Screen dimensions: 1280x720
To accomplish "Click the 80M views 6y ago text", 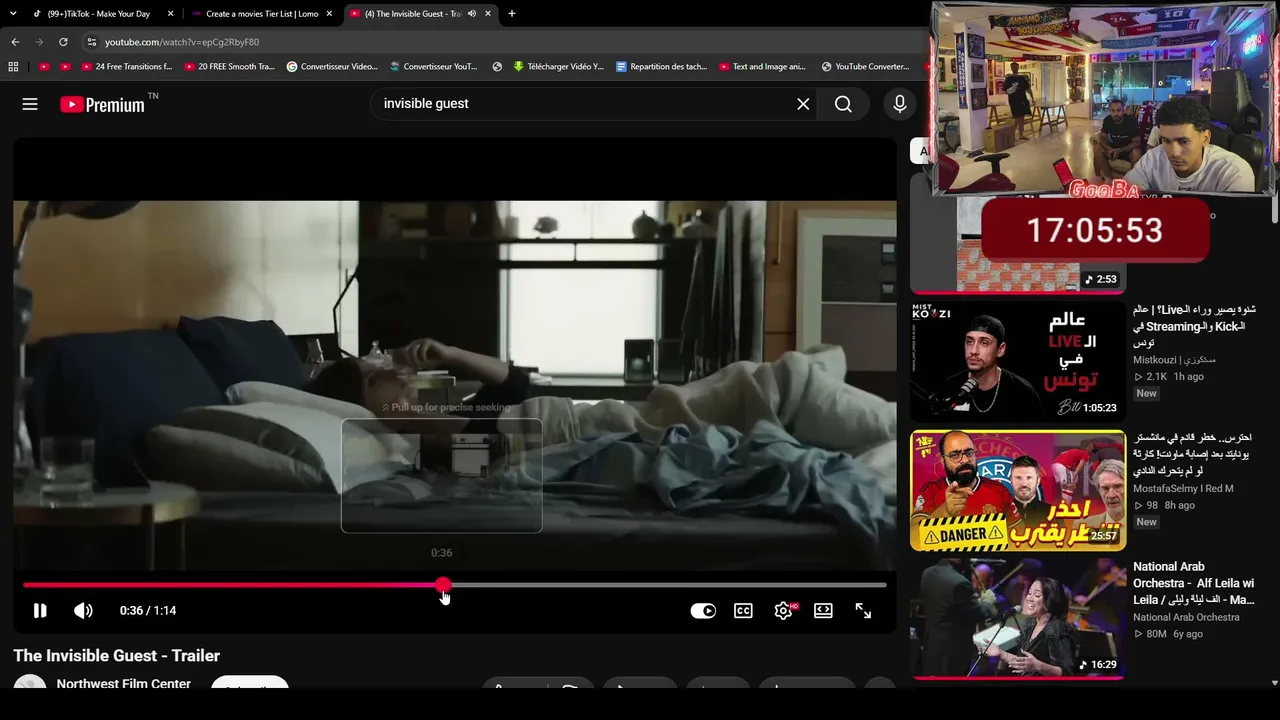I will point(1168,634).
